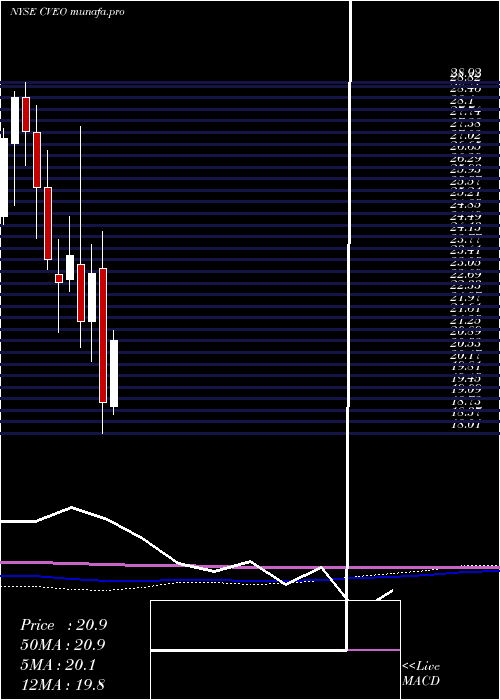Click the 24.49 price axis label

(466, 217)
